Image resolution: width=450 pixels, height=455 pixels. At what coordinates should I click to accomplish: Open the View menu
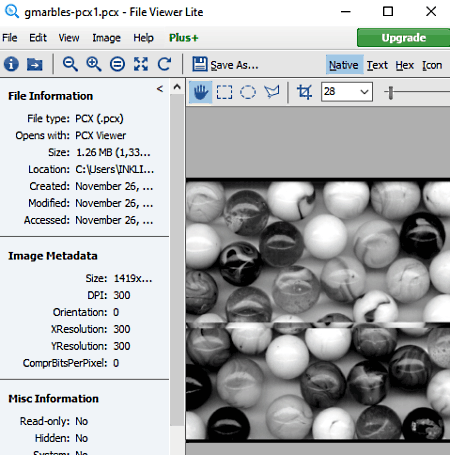(69, 38)
